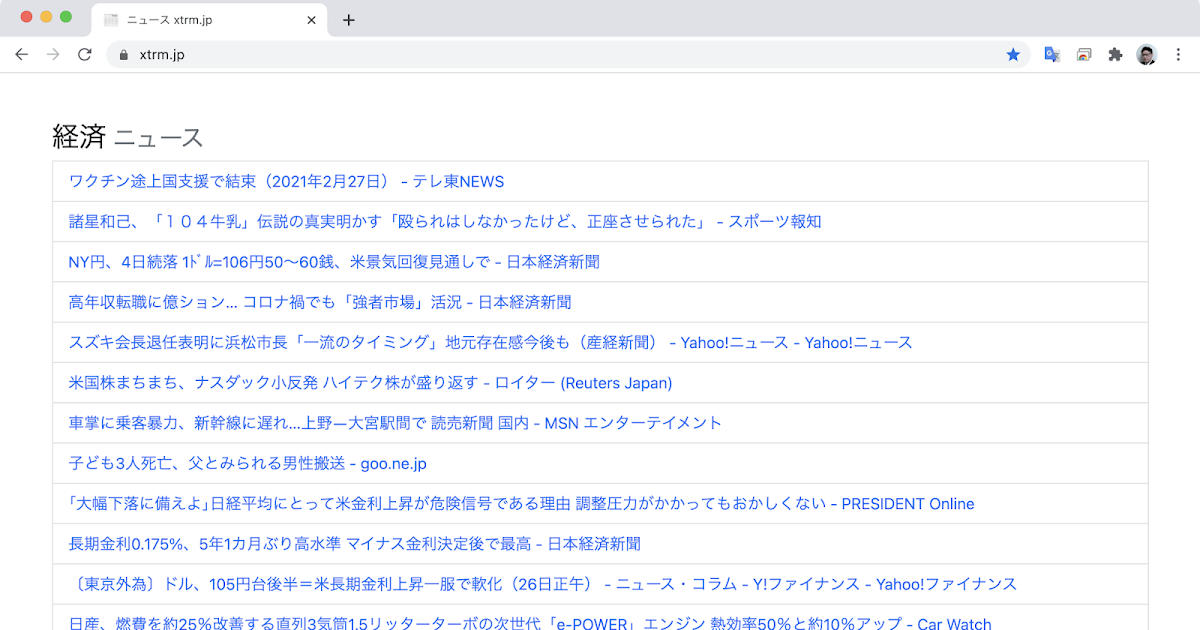This screenshot has width=1200, height=630.
Task: Click the macOS green fullscreen button
Action: (66, 17)
